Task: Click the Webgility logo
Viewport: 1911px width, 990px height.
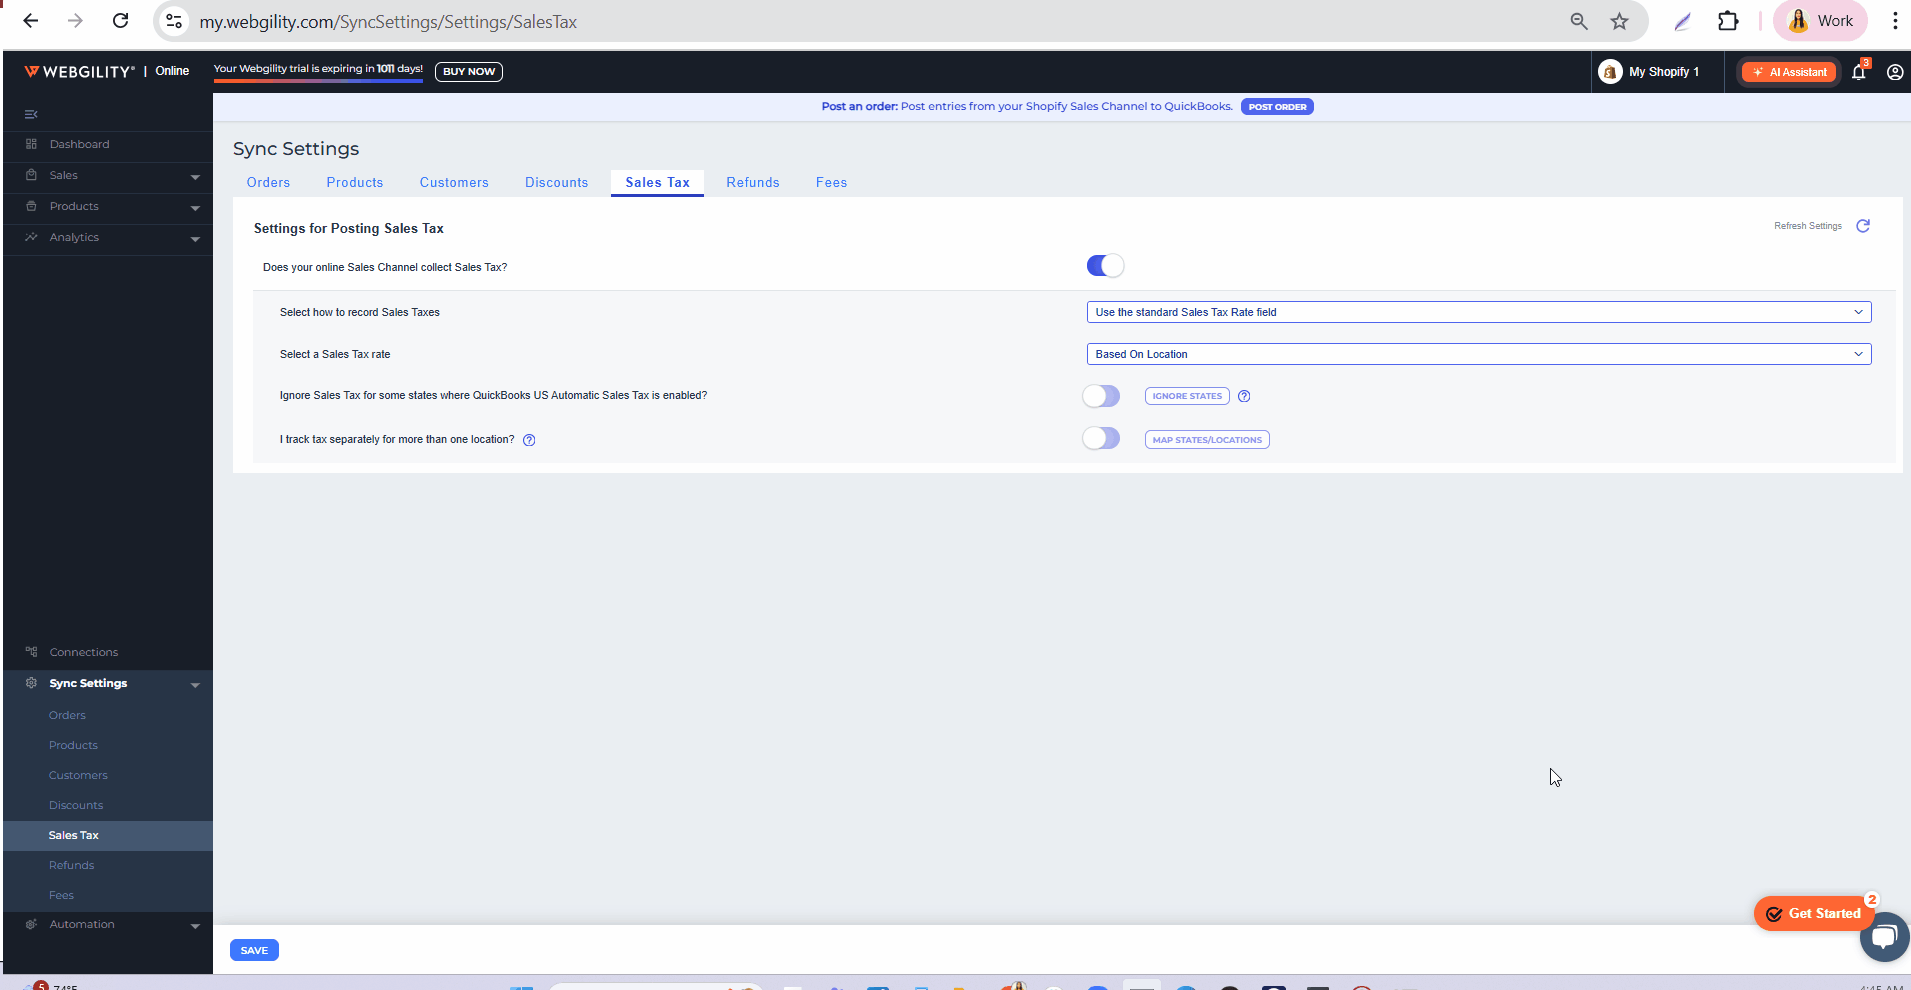Action: 78,72
